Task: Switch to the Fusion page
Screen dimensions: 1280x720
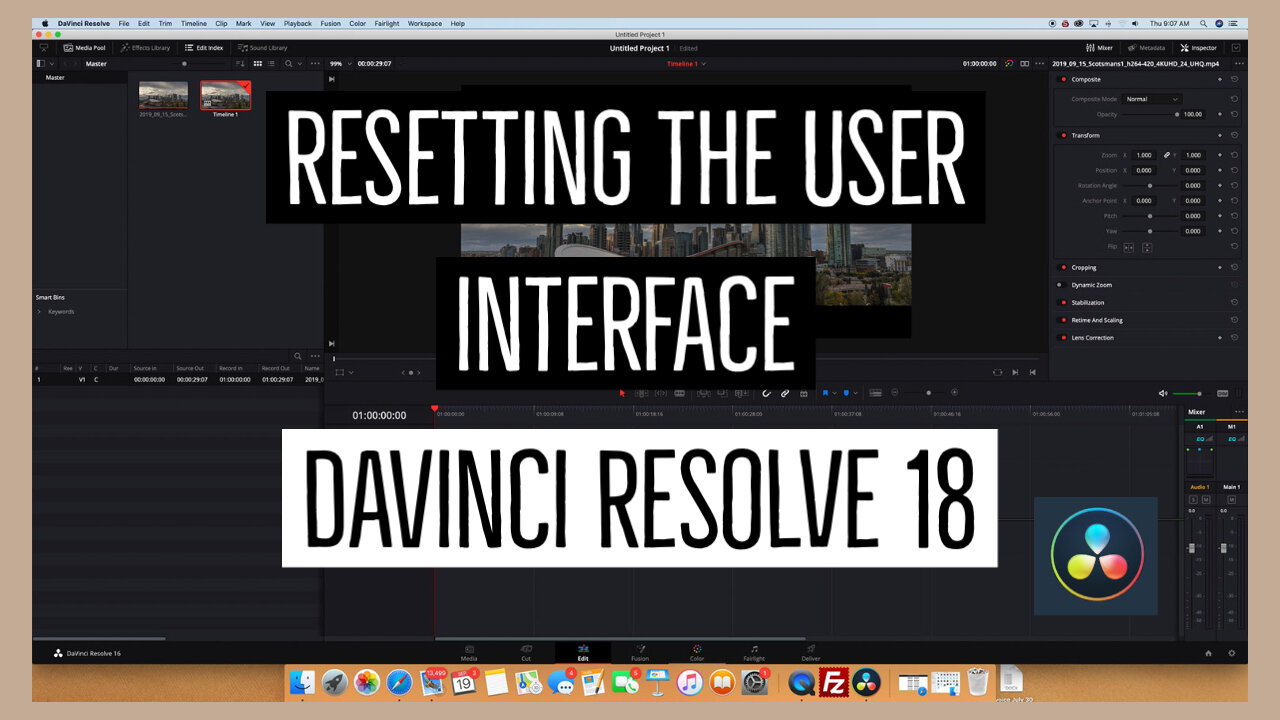Action: click(x=640, y=653)
